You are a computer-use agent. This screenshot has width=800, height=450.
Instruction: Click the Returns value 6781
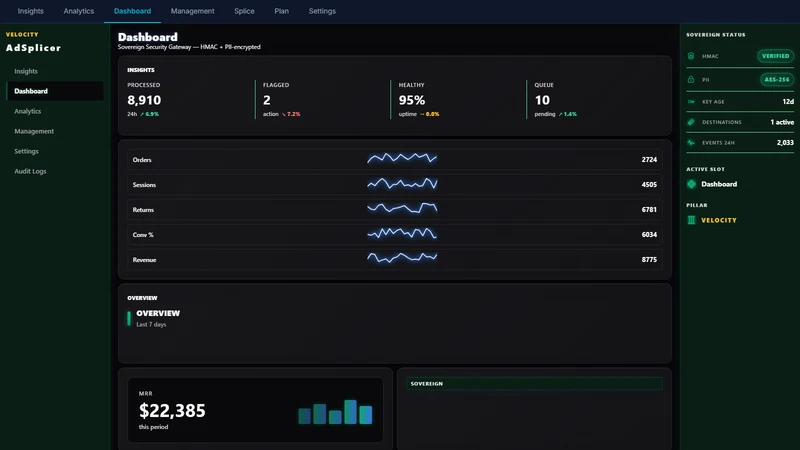[649, 210]
